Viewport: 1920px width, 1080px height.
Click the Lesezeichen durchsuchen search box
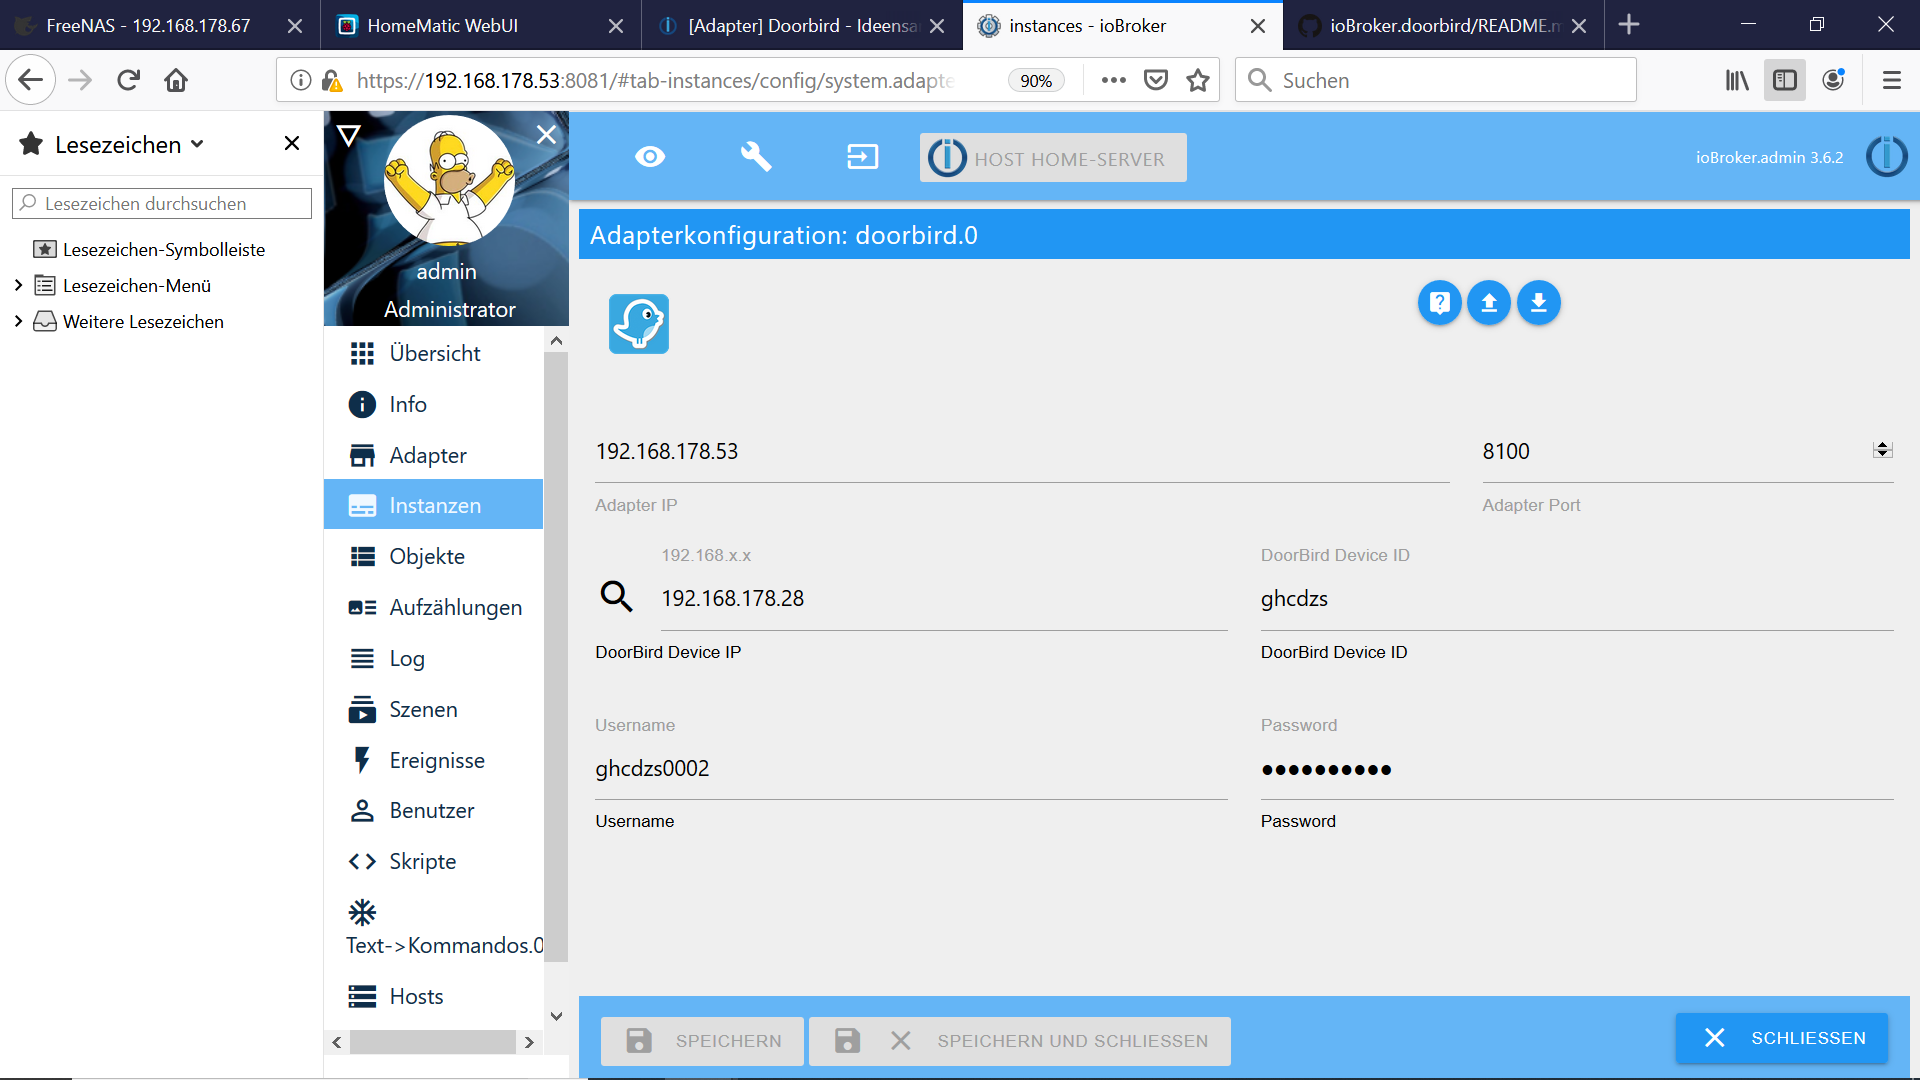162,203
